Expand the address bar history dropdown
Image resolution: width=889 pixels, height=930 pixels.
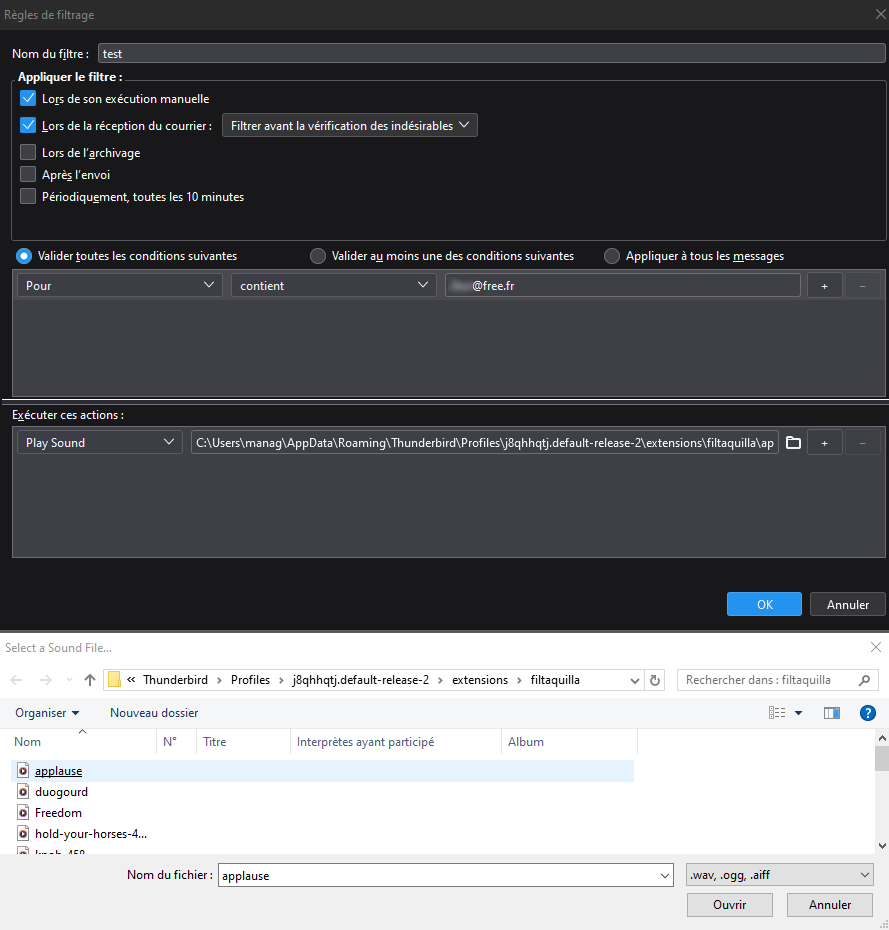pos(635,680)
